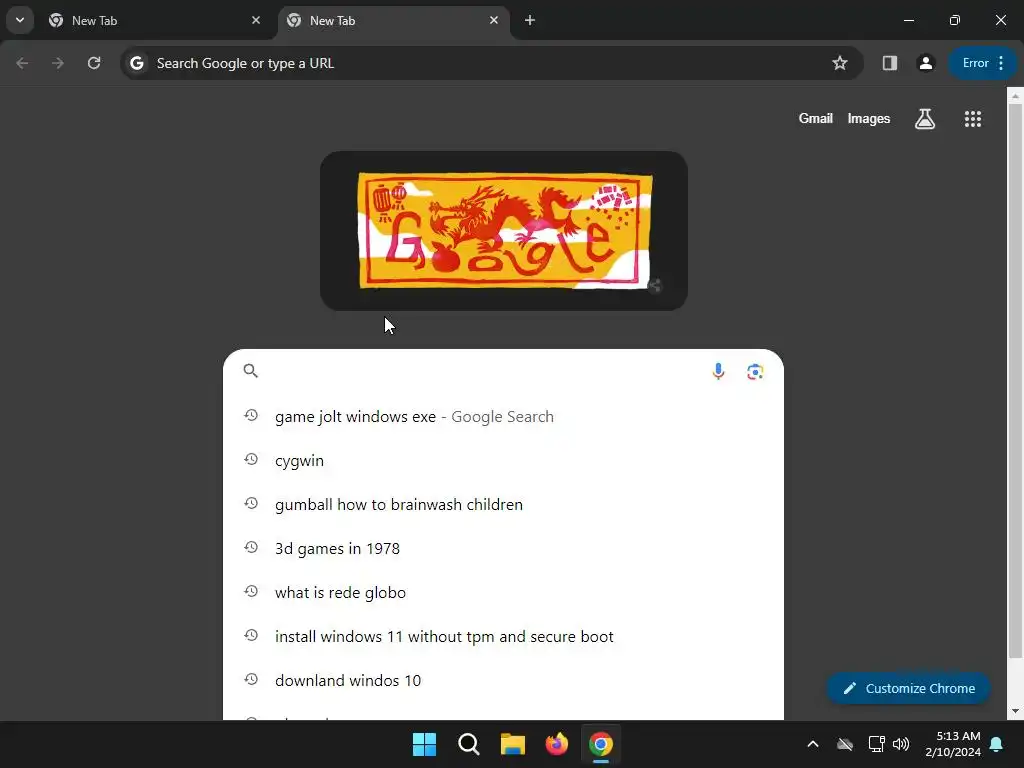The image size is (1024, 768).
Task: Start voice search with microphone
Action: (718, 371)
